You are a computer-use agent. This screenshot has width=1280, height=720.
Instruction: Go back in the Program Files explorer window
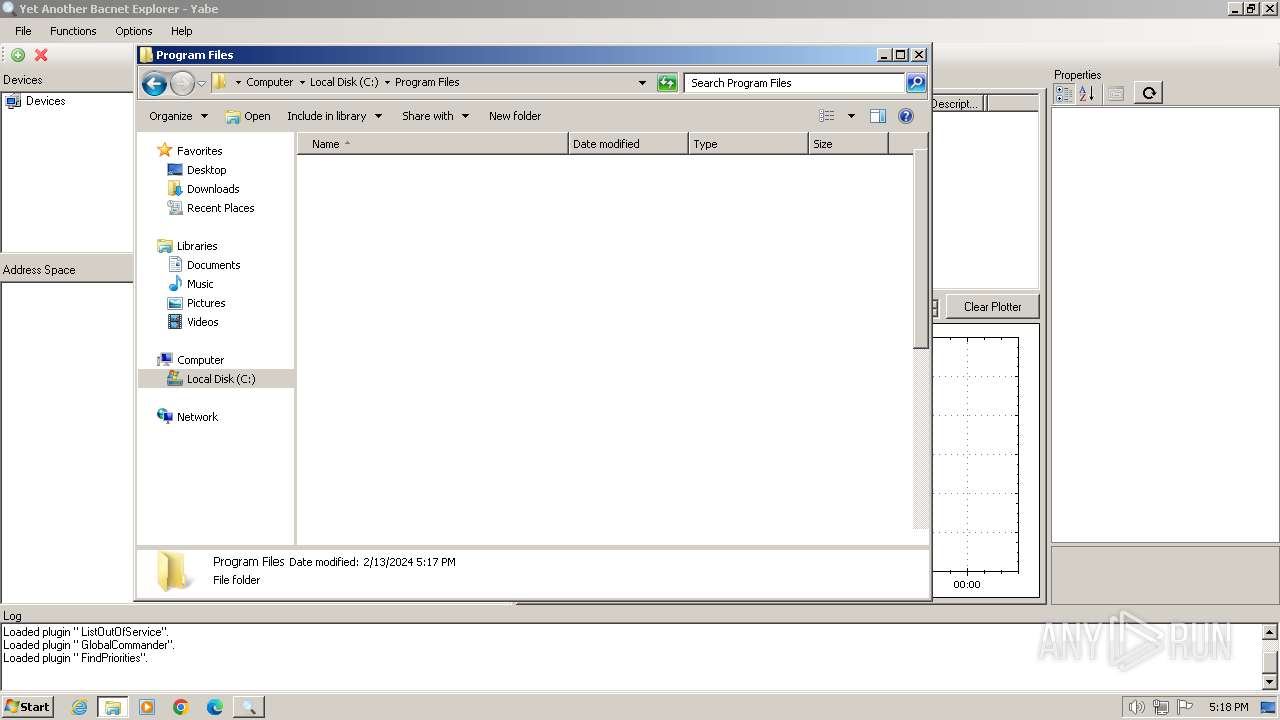154,83
